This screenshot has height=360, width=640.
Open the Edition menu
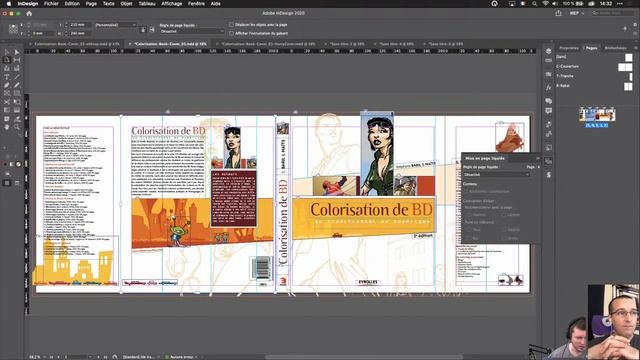pyautogui.click(x=72, y=4)
